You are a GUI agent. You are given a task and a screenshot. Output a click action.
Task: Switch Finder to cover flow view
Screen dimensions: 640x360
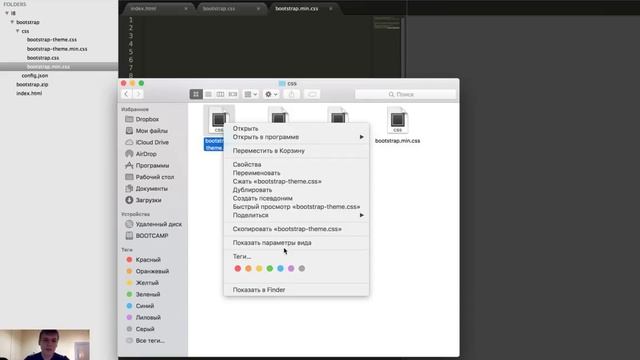(x=233, y=94)
